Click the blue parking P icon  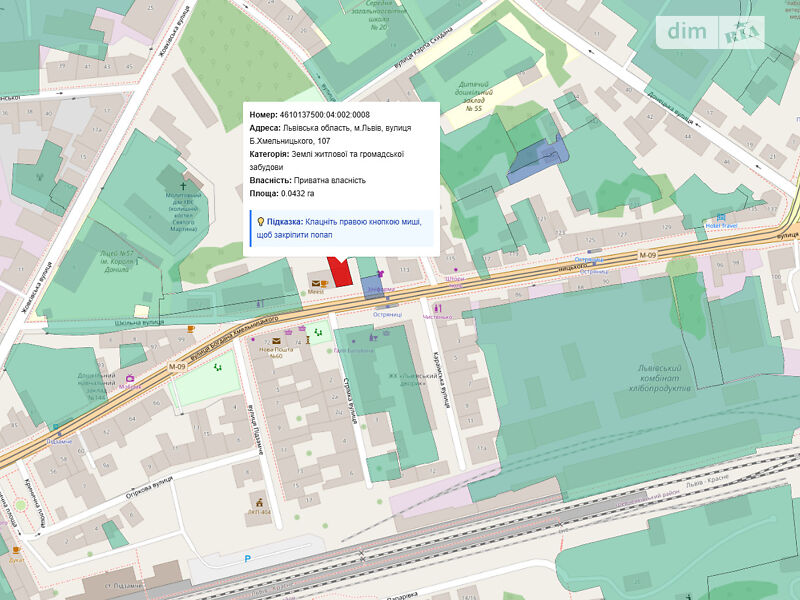tap(248, 558)
